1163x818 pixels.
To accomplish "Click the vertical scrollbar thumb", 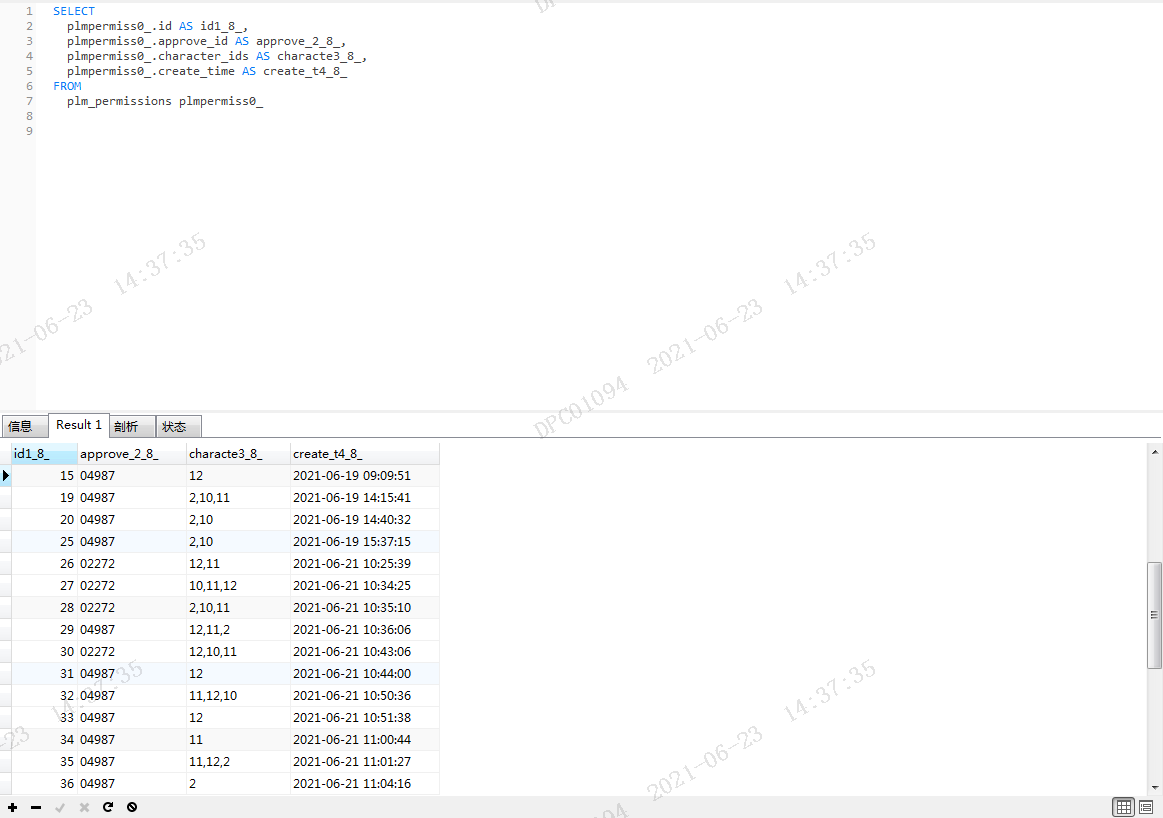I will click(1154, 616).
